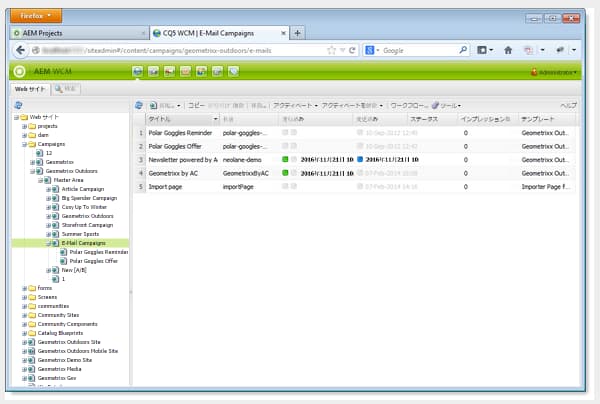
Task: Click the Administrator user icon
Action: click(x=534, y=72)
